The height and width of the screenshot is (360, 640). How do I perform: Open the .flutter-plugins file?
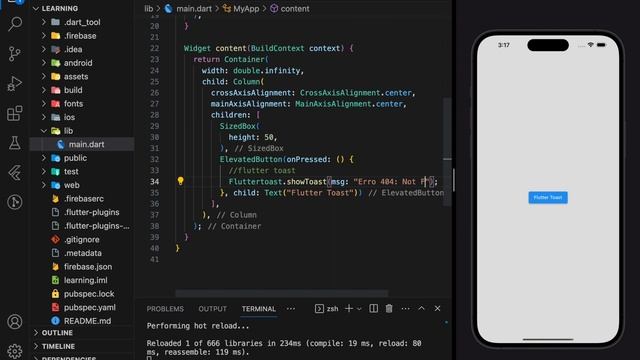[x=91, y=212]
